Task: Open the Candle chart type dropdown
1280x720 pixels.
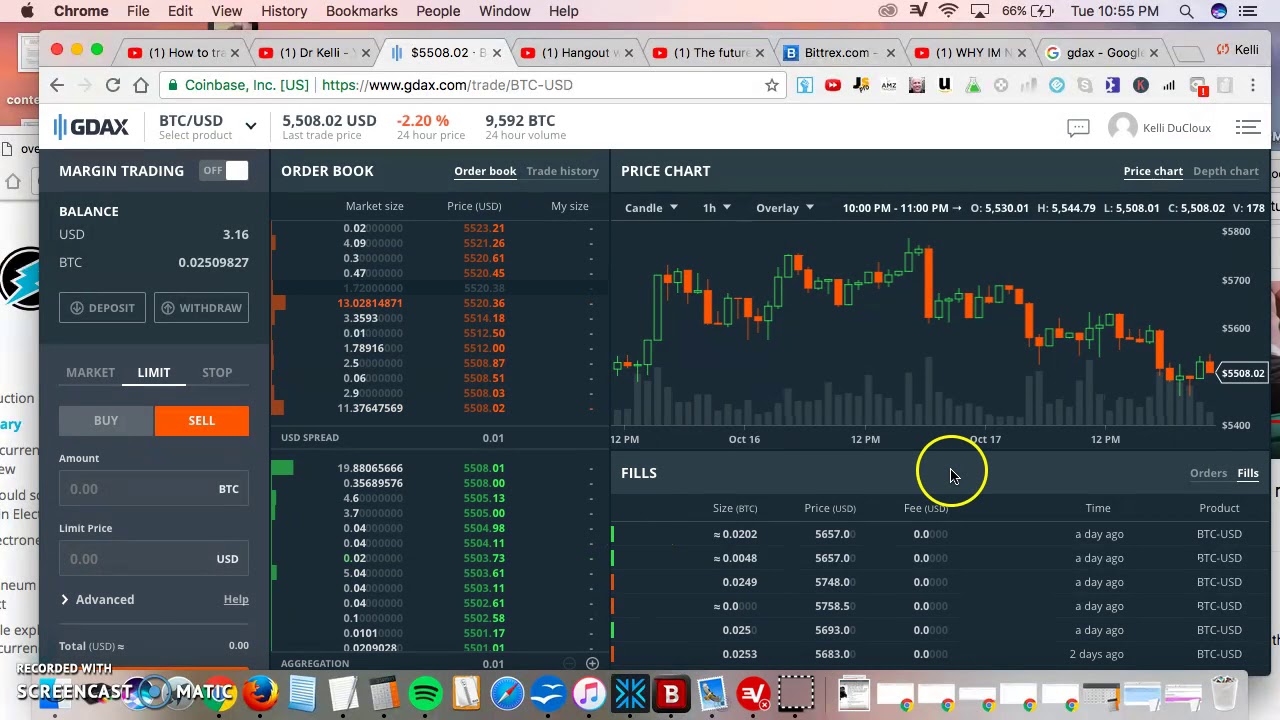Action: [x=651, y=208]
